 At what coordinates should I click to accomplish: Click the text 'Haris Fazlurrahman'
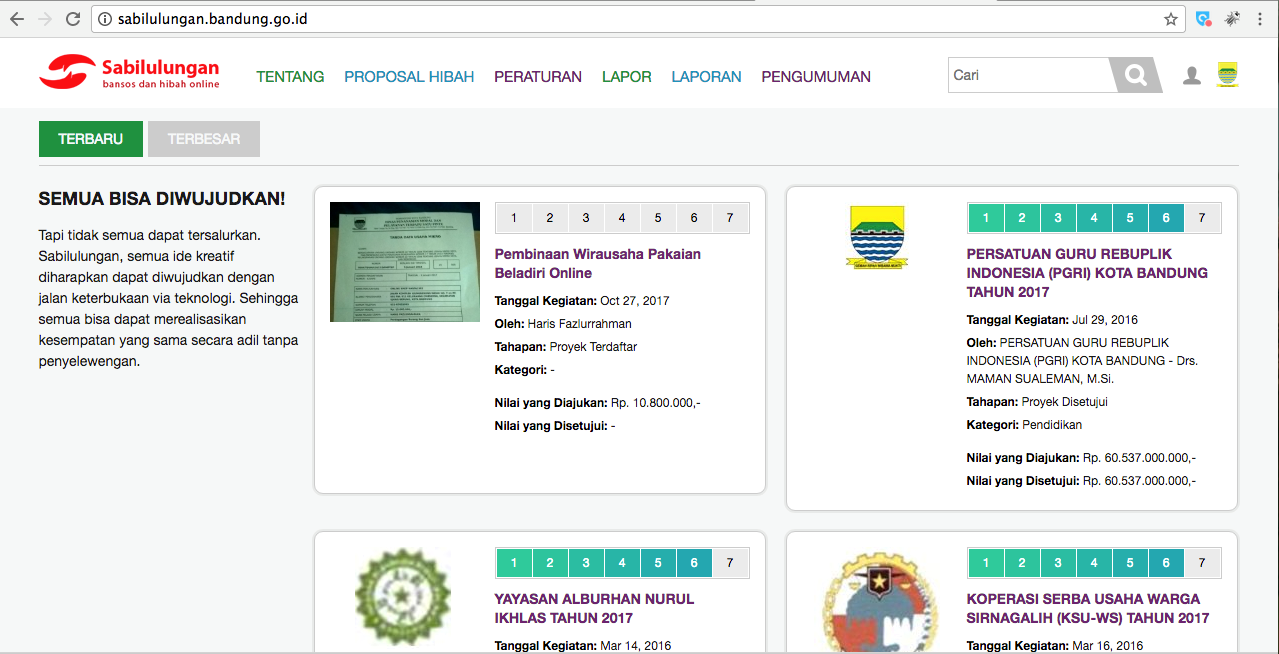click(580, 324)
